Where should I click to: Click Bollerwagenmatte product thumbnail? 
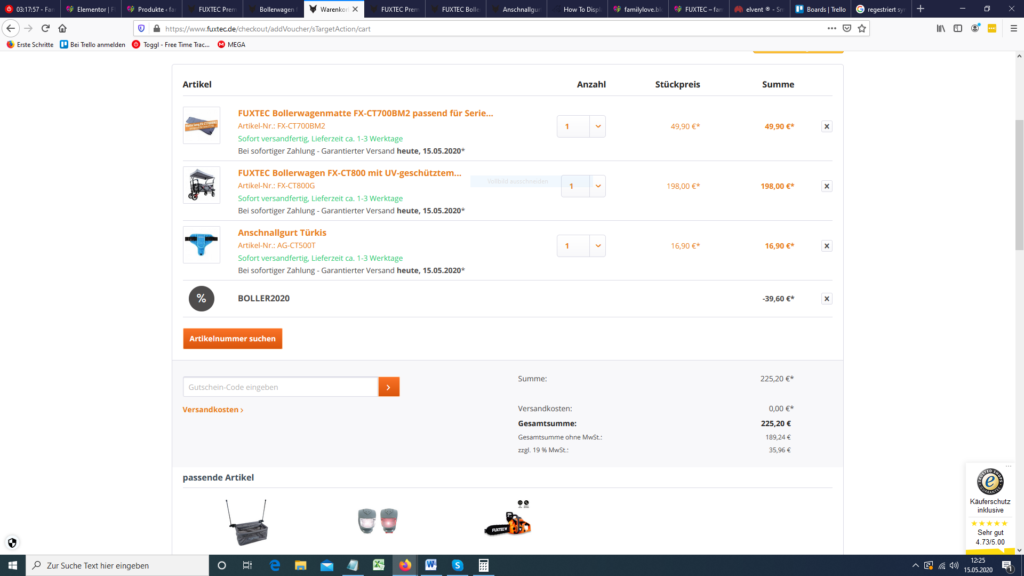pos(201,125)
